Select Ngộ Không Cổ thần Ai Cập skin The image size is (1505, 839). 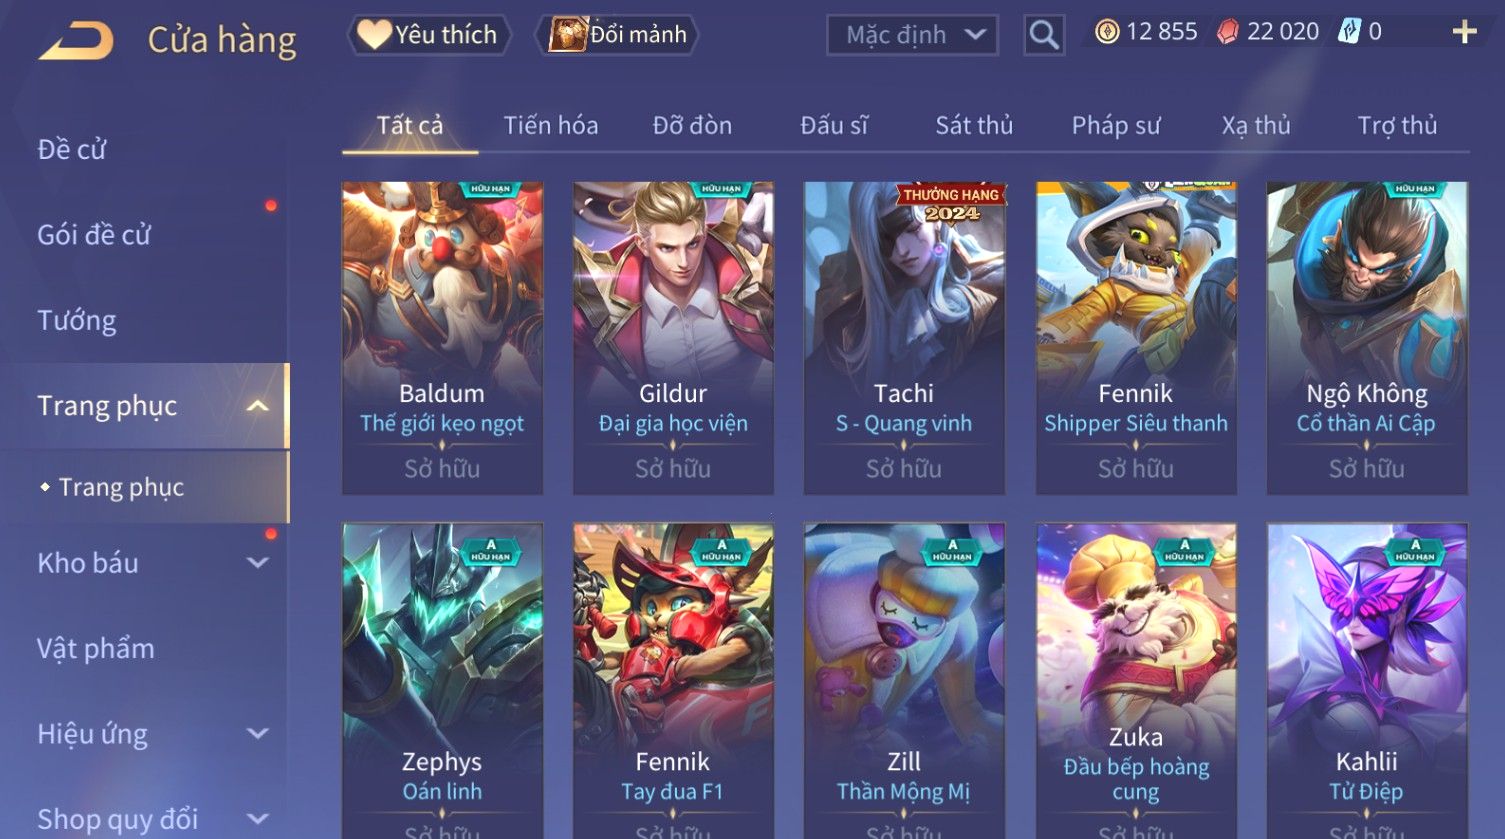click(1367, 338)
